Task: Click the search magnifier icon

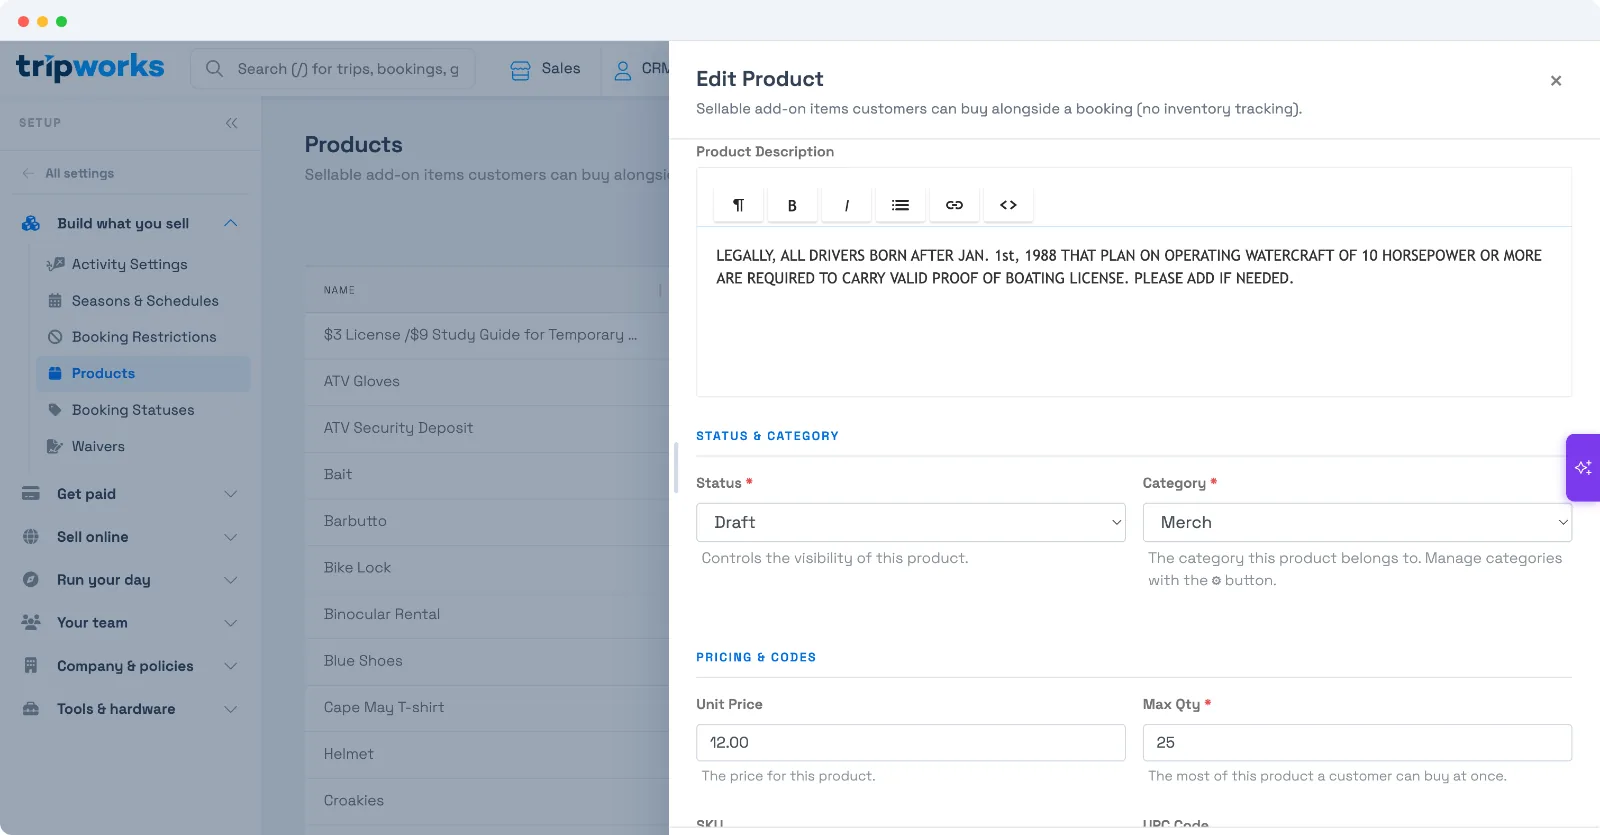Action: pos(214,69)
